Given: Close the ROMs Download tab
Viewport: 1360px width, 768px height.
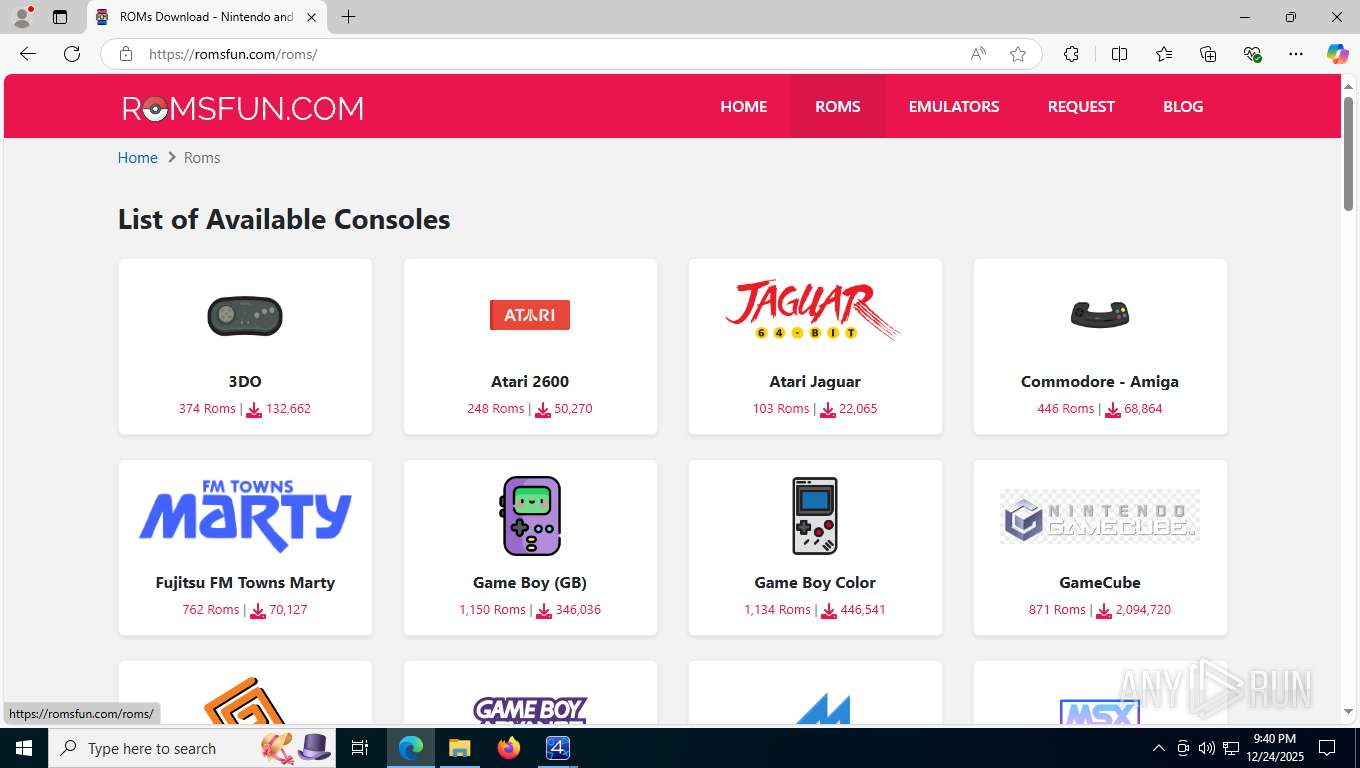Looking at the screenshot, I should tap(312, 17).
